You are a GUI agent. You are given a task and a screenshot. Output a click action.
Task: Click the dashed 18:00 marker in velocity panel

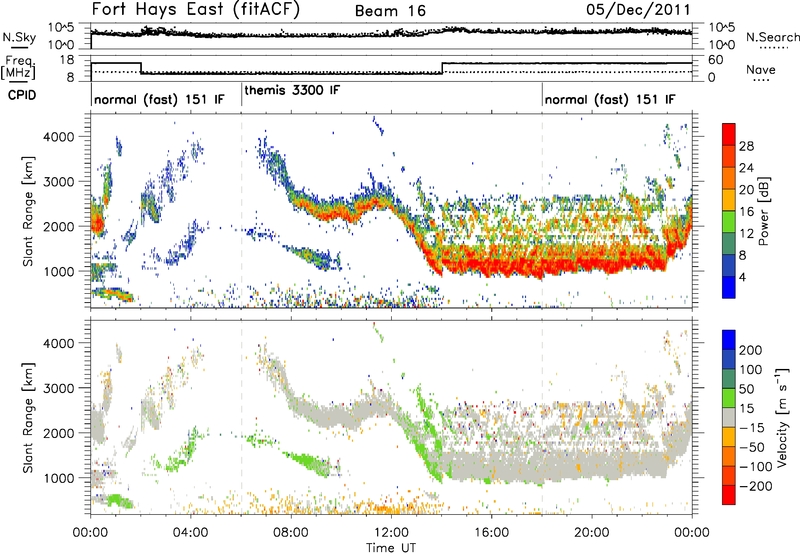click(x=542, y=416)
